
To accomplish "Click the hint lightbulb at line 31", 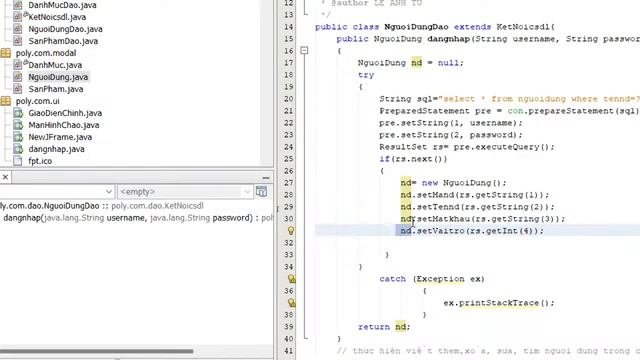I will point(291,231).
